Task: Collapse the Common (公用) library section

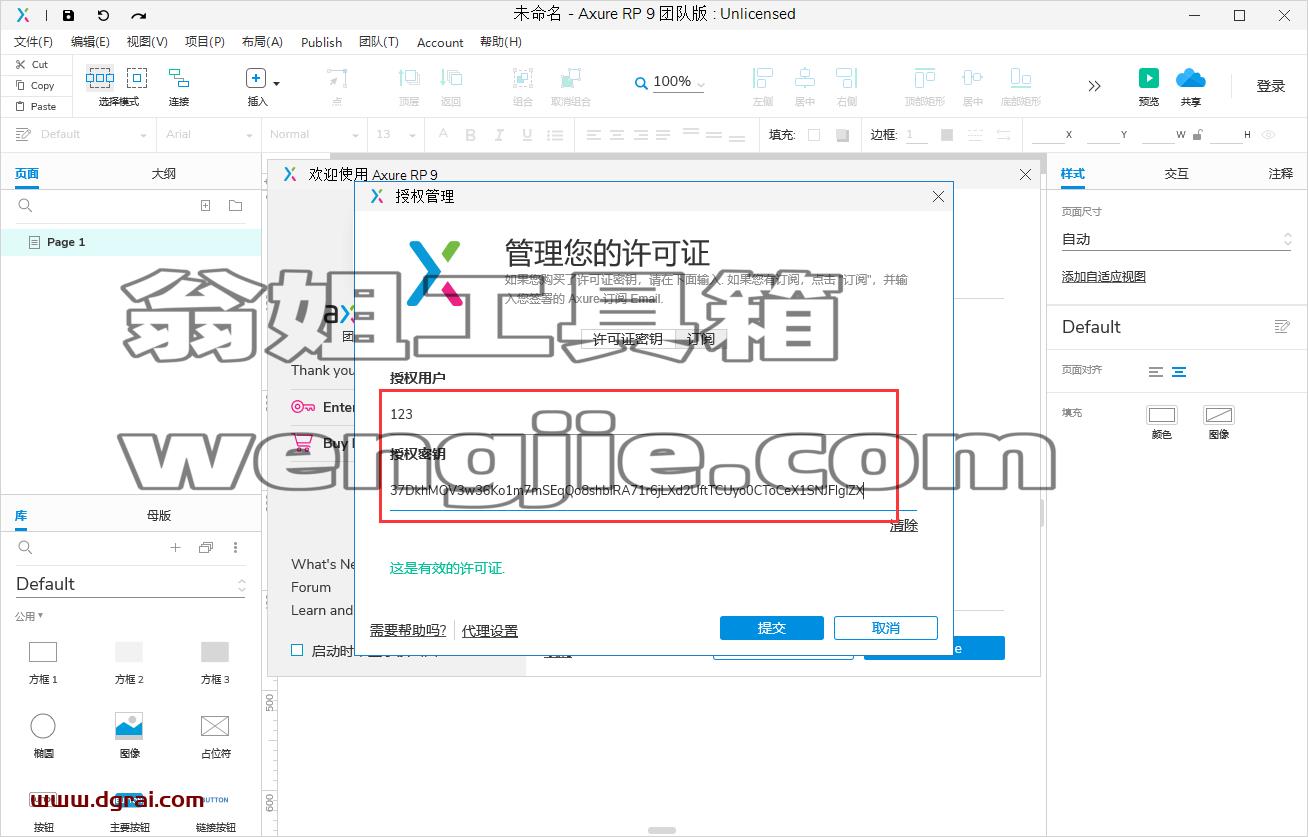Action: [x=29, y=616]
